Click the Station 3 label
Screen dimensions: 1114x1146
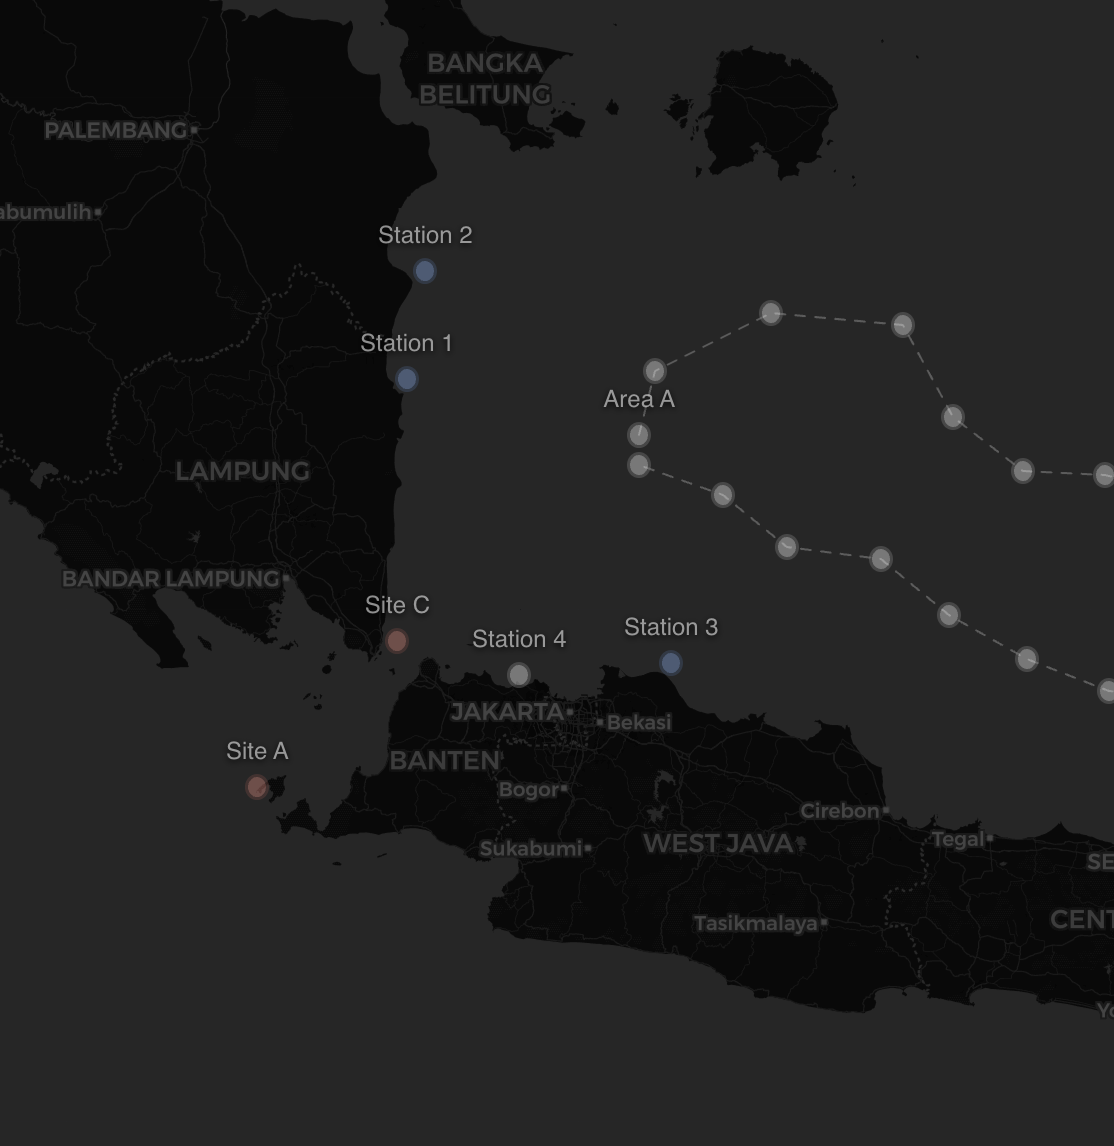(x=670, y=627)
